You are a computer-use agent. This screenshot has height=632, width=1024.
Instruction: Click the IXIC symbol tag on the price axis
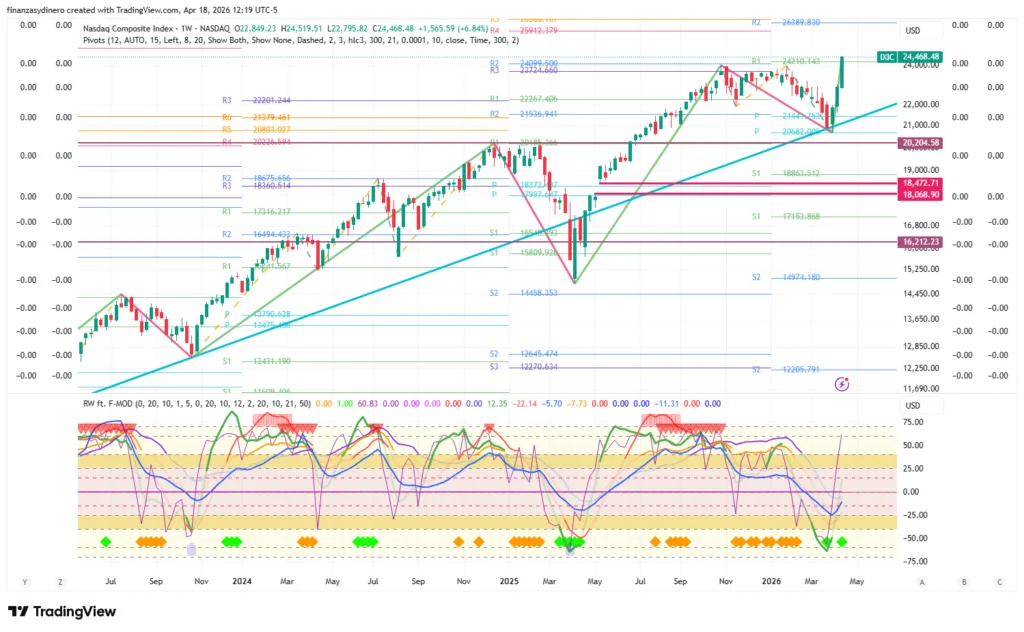886,57
